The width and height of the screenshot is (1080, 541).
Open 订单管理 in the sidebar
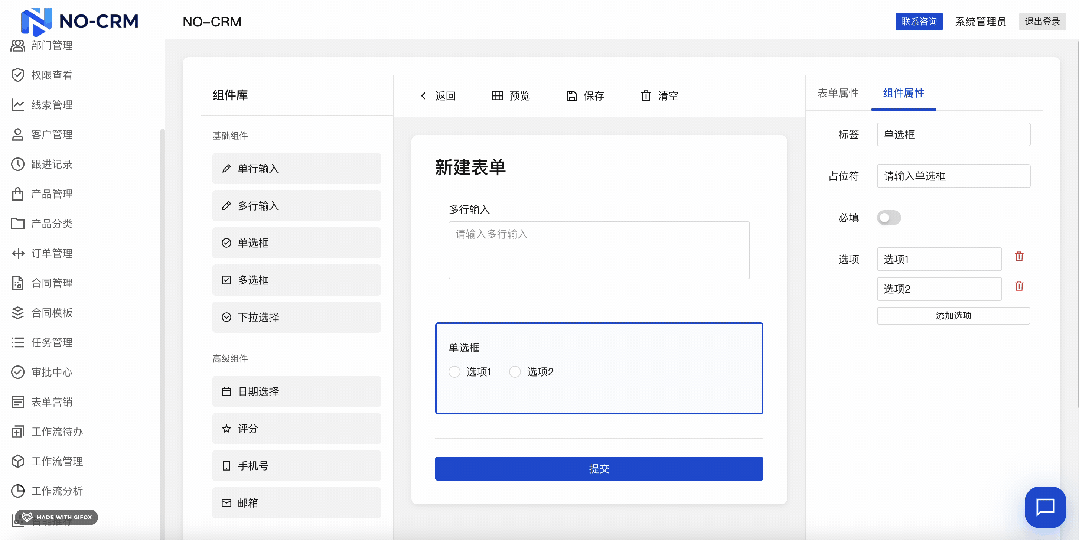click(x=42, y=253)
